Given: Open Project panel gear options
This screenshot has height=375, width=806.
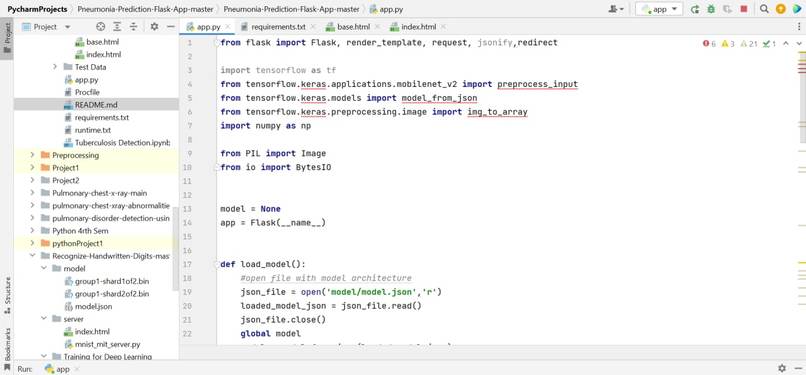Looking at the screenshot, I should [154, 27].
